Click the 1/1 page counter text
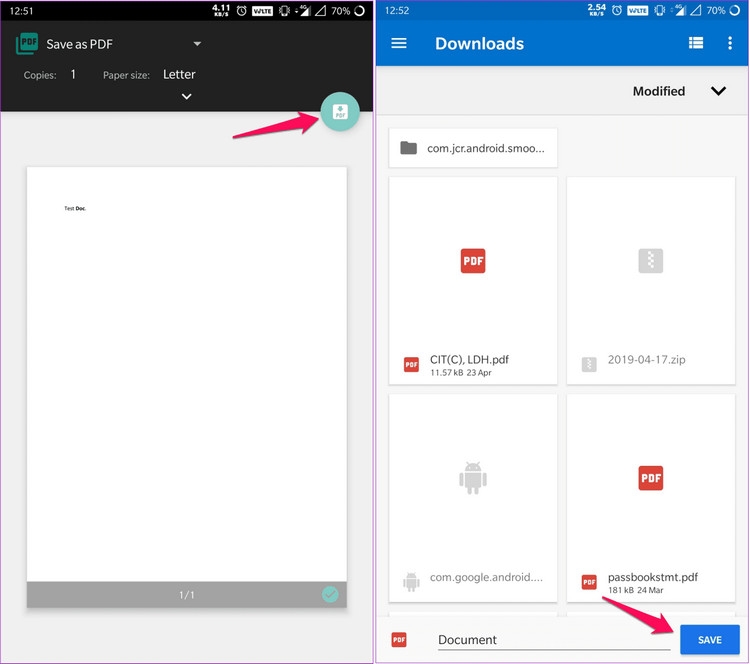750x664 pixels. 187,595
